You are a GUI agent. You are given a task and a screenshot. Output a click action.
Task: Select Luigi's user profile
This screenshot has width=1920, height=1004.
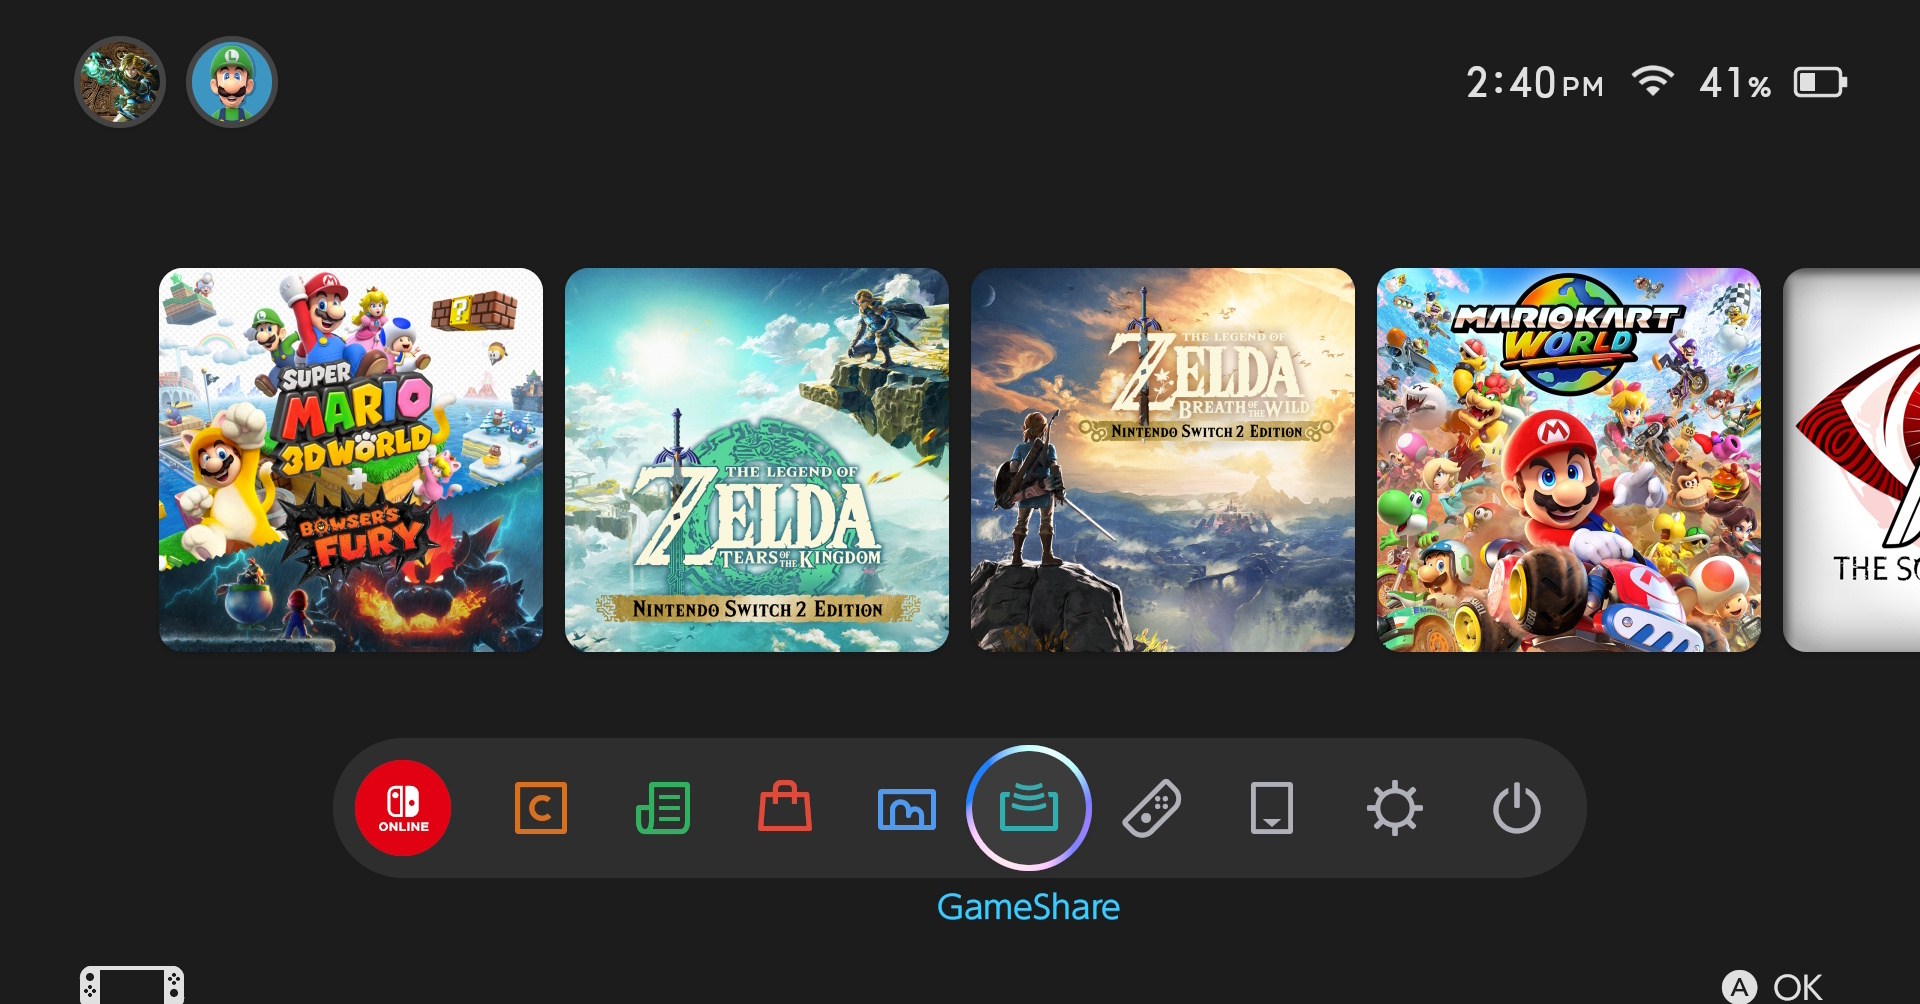[x=231, y=81]
